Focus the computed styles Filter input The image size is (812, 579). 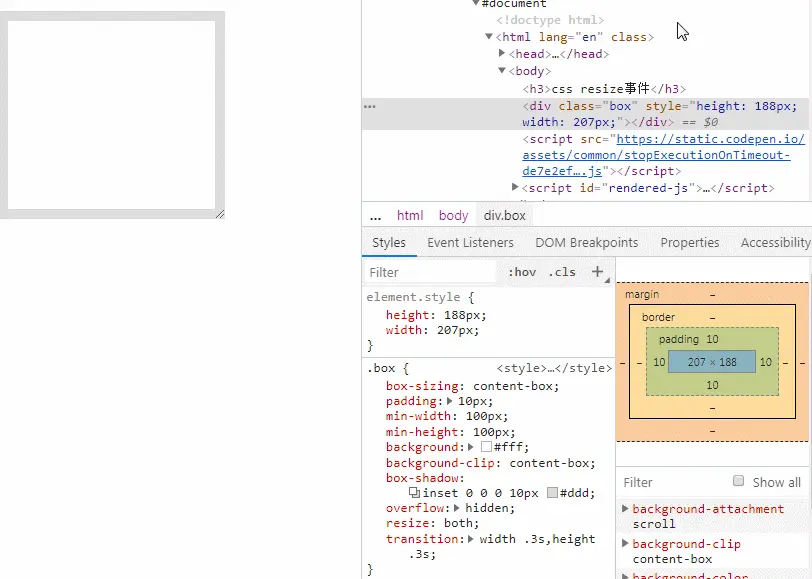click(673, 482)
